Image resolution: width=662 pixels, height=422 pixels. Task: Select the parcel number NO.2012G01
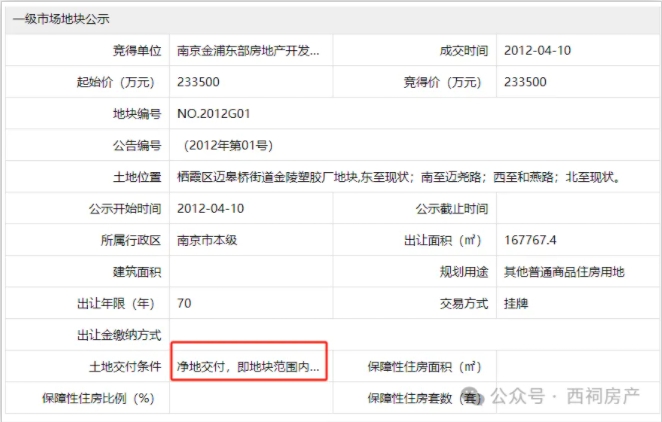[217, 114]
